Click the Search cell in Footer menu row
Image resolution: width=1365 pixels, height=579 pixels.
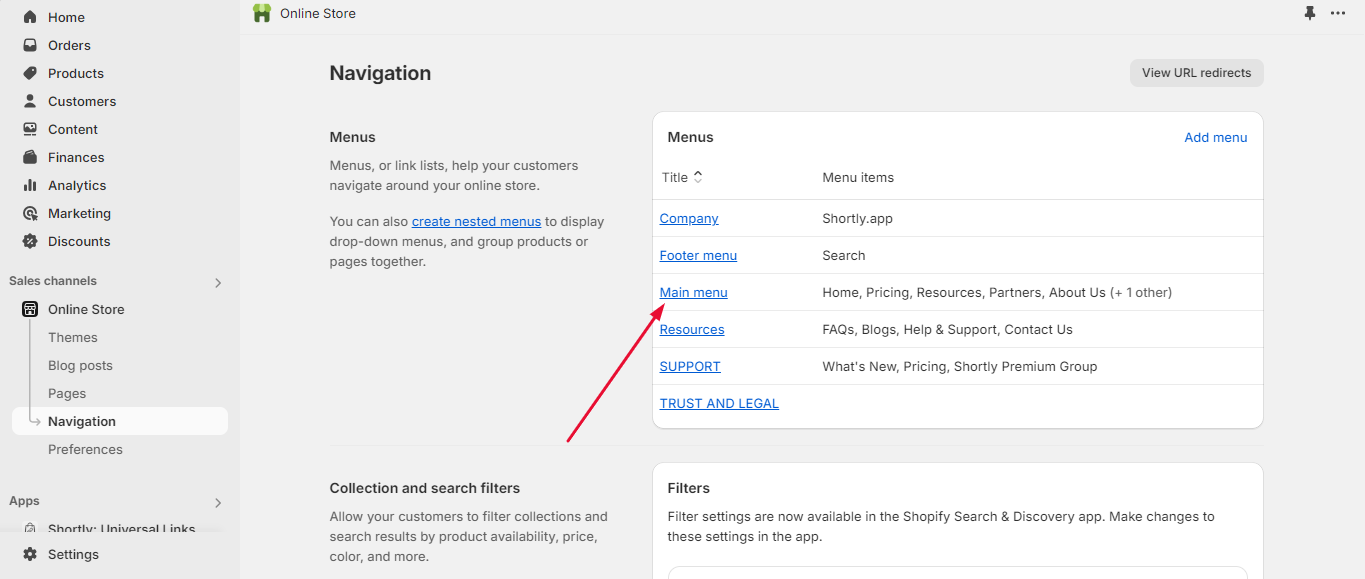click(844, 255)
